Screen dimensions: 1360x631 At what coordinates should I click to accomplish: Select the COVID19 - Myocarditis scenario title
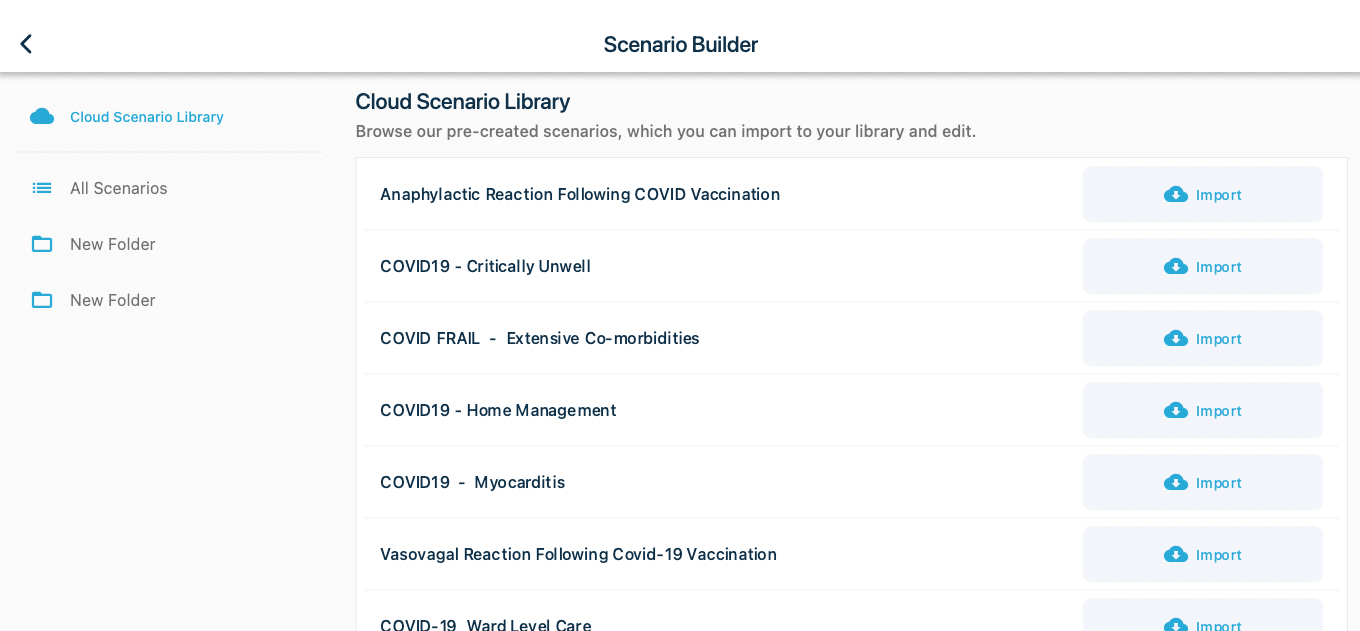(472, 482)
